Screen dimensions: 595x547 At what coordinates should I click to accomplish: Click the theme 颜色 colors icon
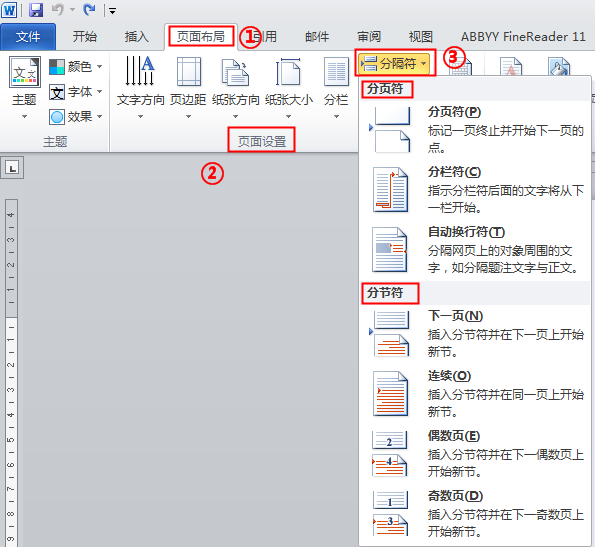[x=57, y=67]
